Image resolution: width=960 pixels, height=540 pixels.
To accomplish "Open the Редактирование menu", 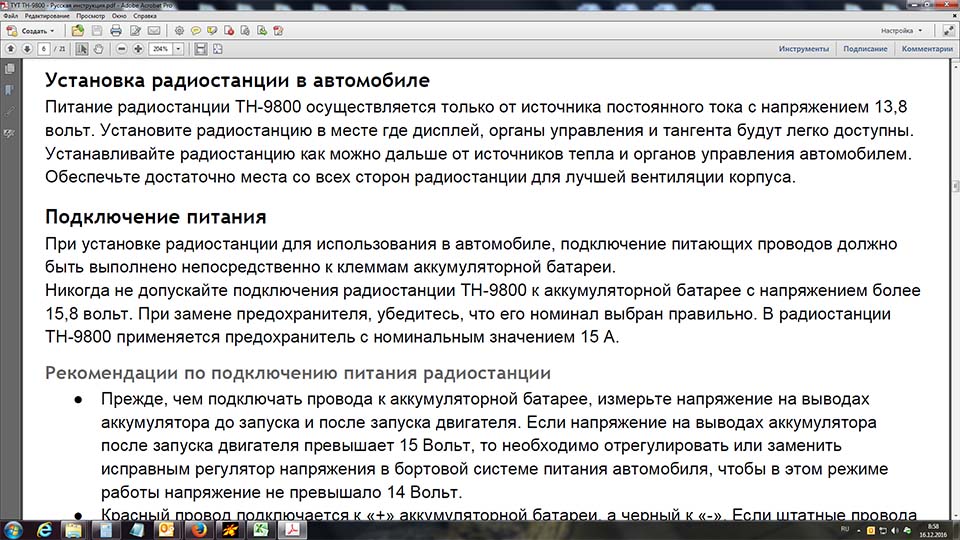I will (x=47, y=16).
